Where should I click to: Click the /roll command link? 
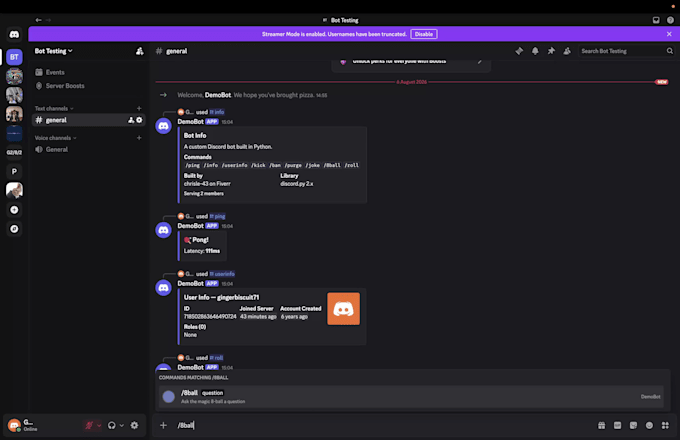click(x=216, y=358)
